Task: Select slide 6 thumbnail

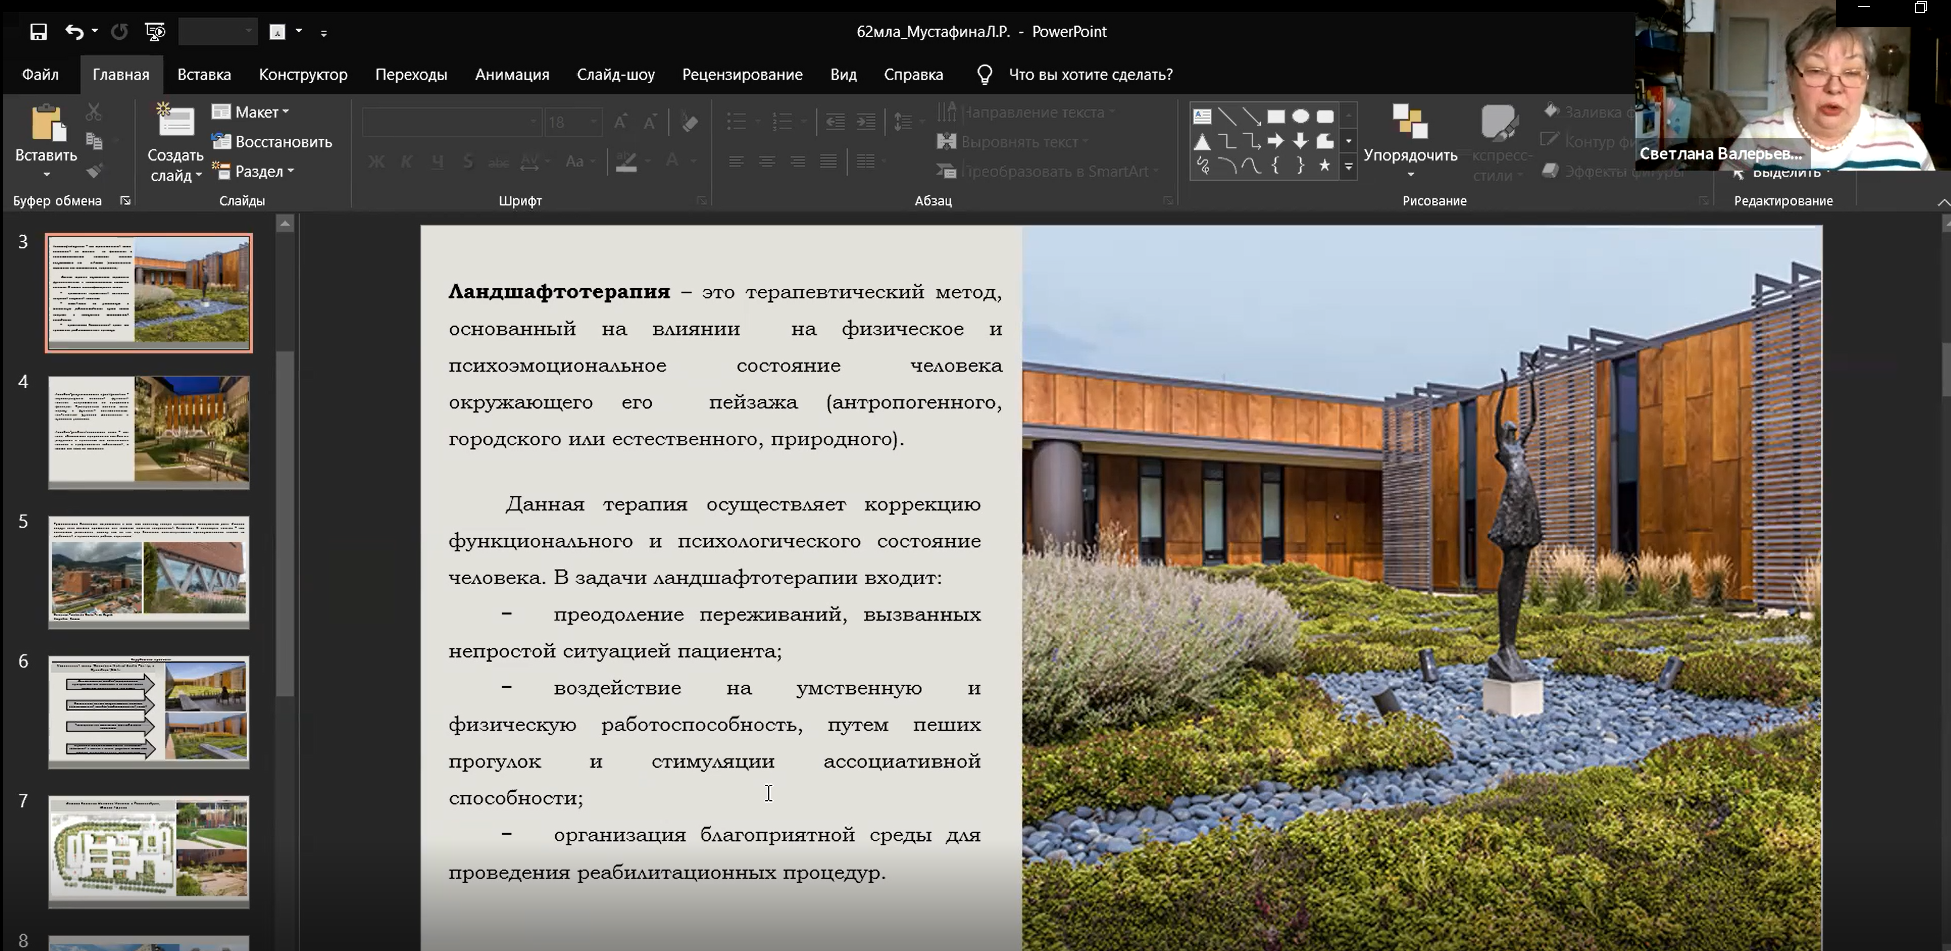Action: 149,712
